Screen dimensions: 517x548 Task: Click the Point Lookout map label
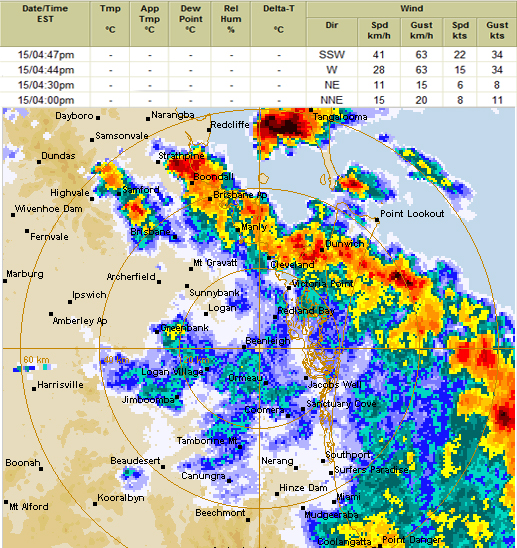412,214
